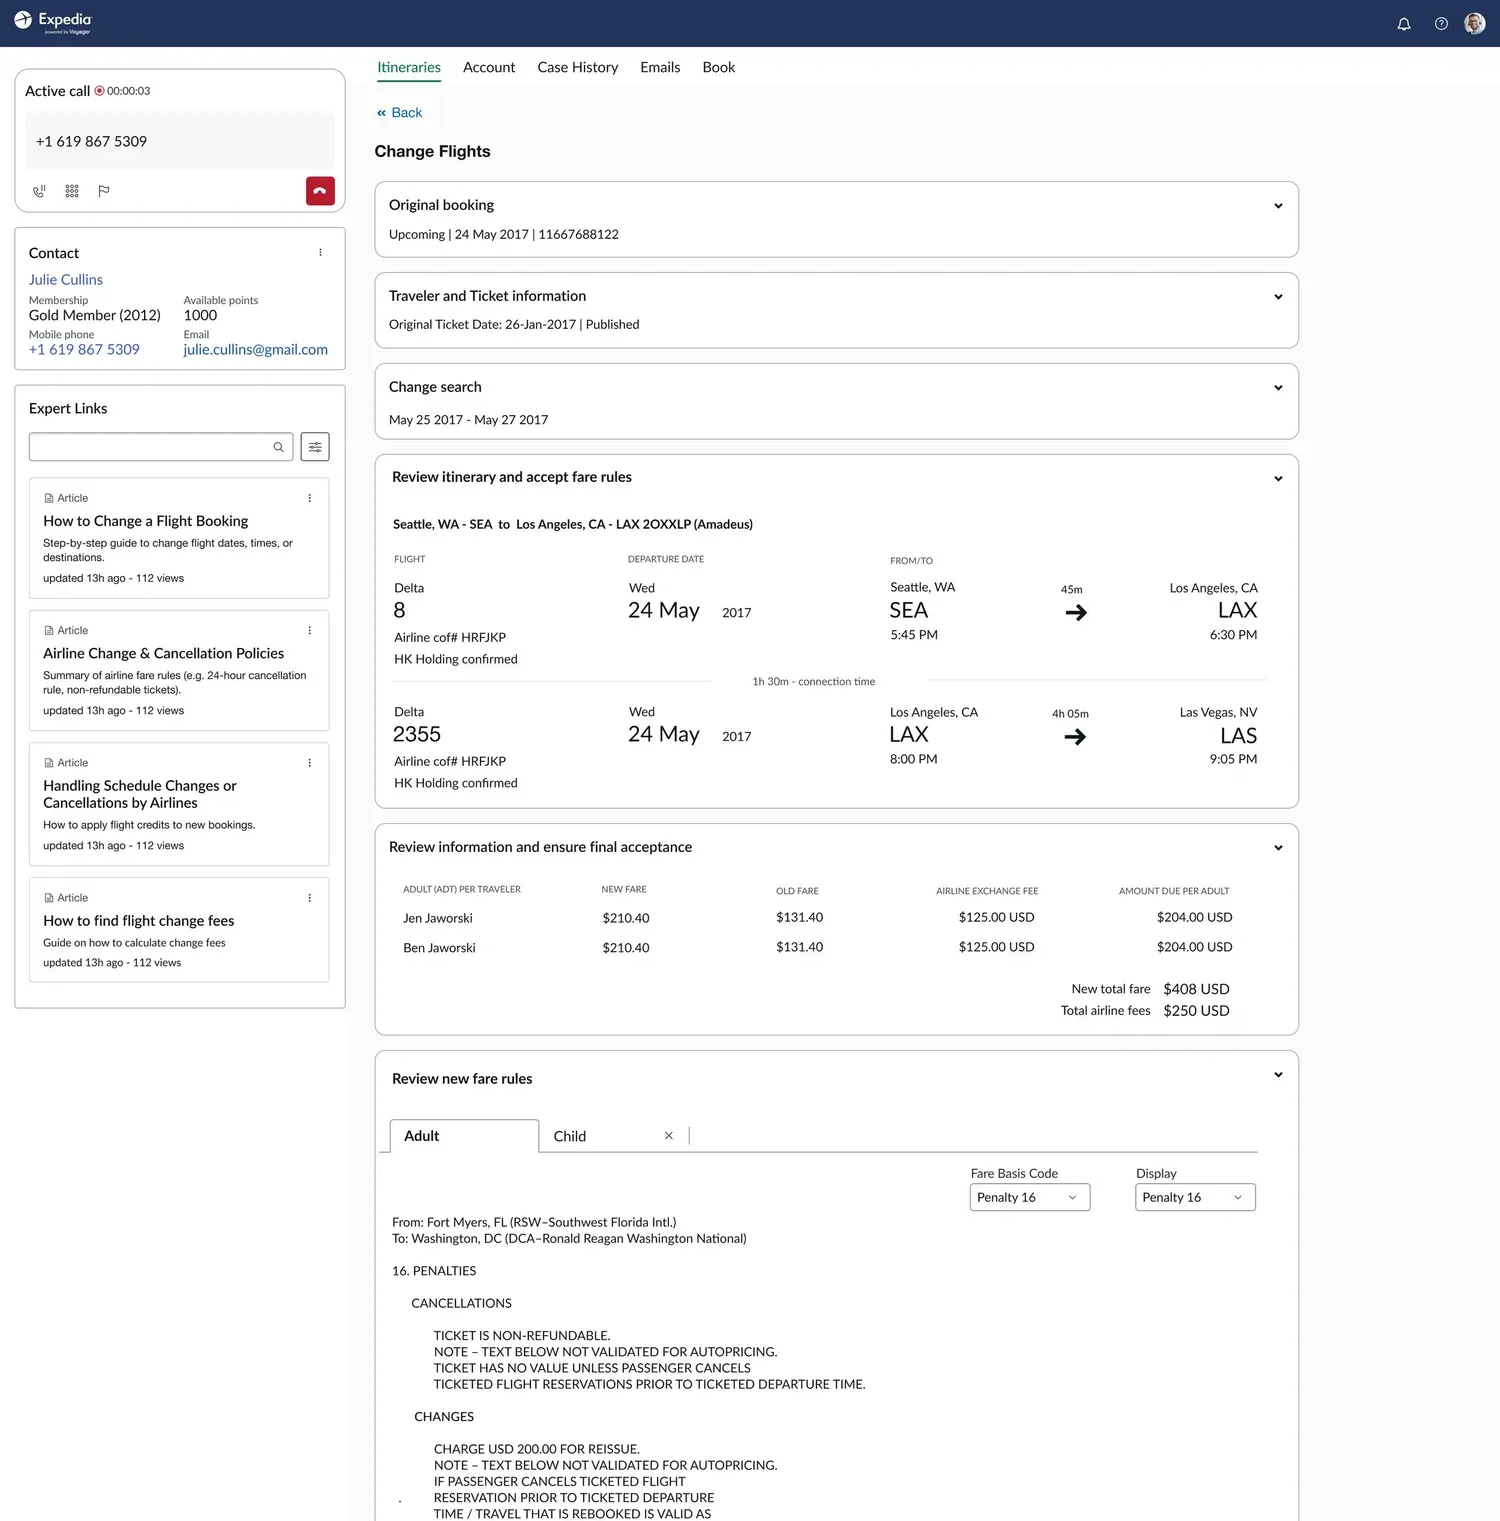Close the Child fare rules tab
The height and width of the screenshot is (1521, 1500).
tap(669, 1136)
